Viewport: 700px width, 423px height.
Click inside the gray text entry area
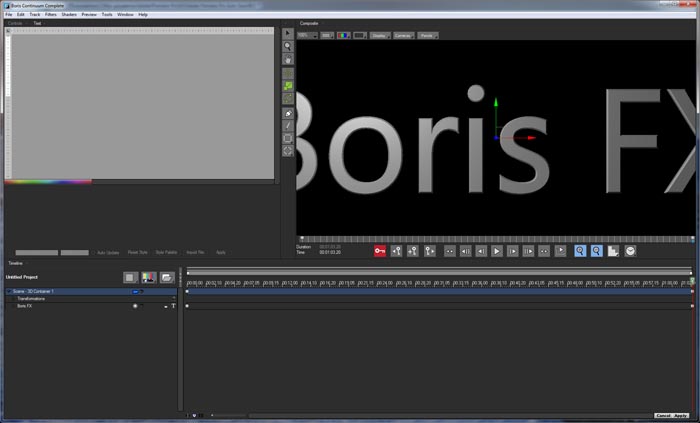point(142,106)
